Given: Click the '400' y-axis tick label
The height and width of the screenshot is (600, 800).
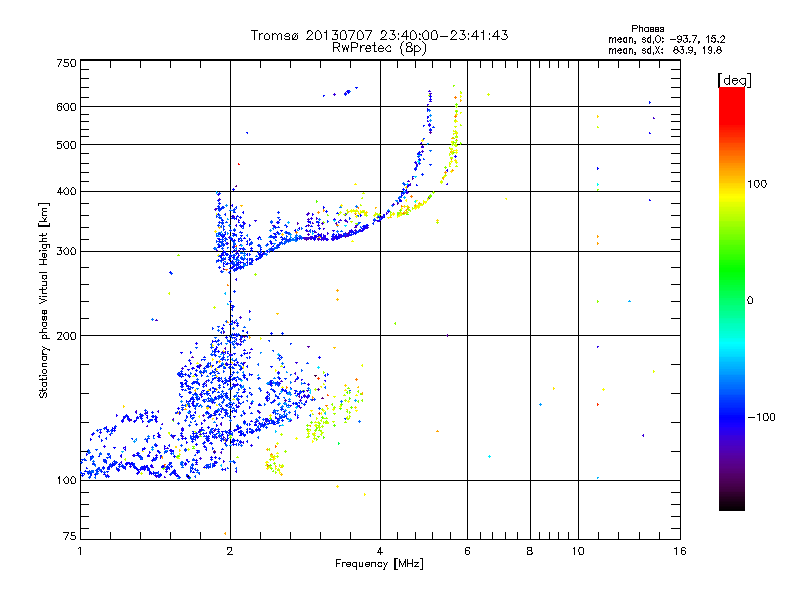Looking at the screenshot, I should (66, 192).
